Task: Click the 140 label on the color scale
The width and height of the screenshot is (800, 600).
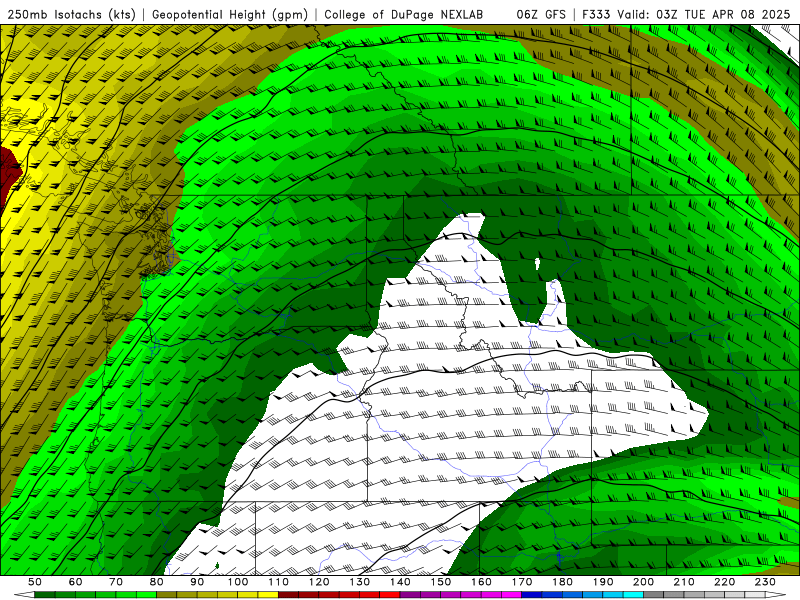Action: pos(400,582)
